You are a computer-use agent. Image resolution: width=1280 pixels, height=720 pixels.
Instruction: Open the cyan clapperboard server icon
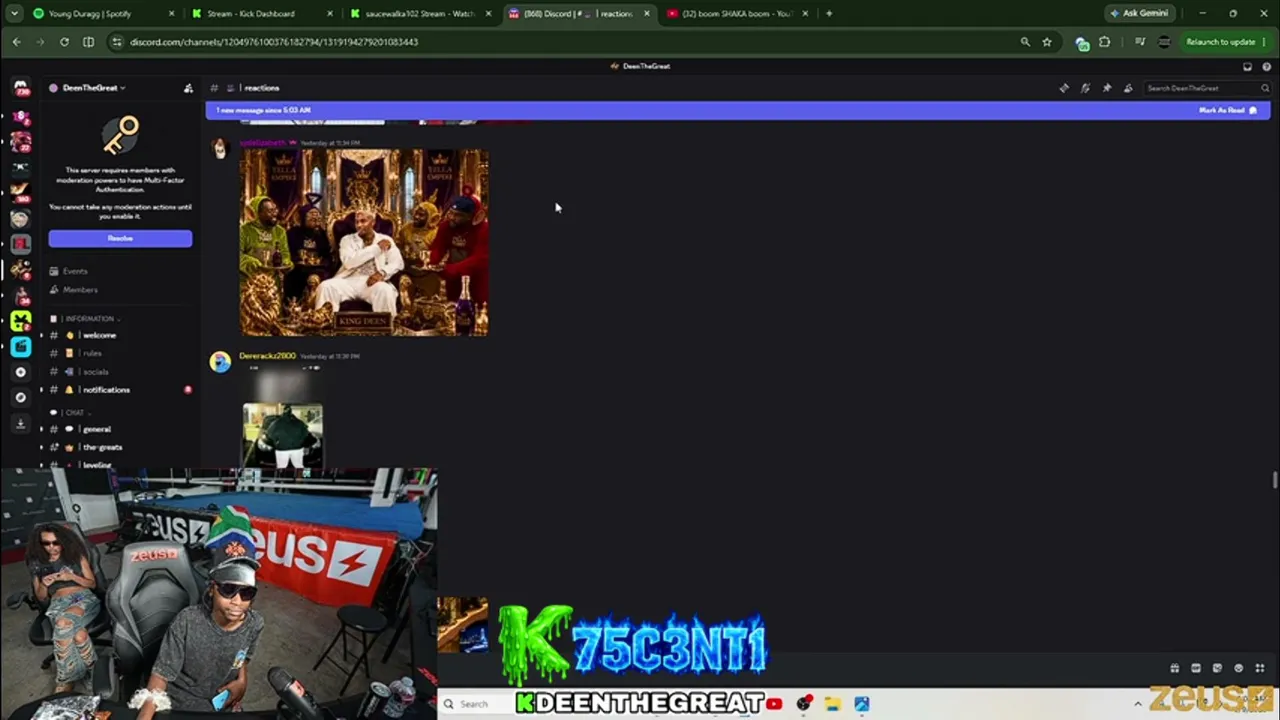20,346
